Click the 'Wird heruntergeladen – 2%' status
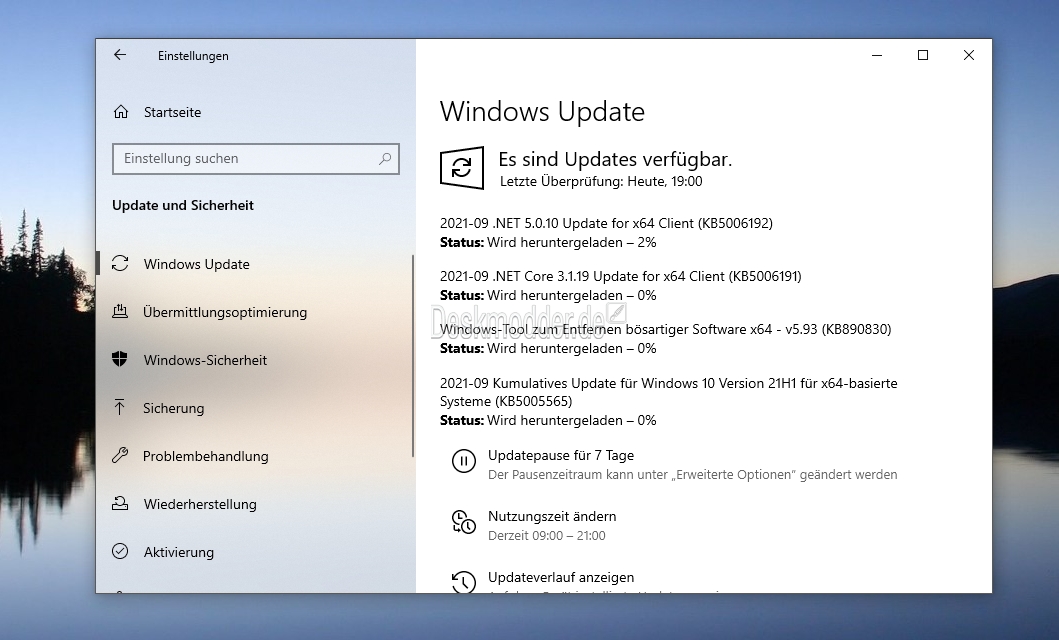Screen dimensions: 1059x640 (x=571, y=242)
